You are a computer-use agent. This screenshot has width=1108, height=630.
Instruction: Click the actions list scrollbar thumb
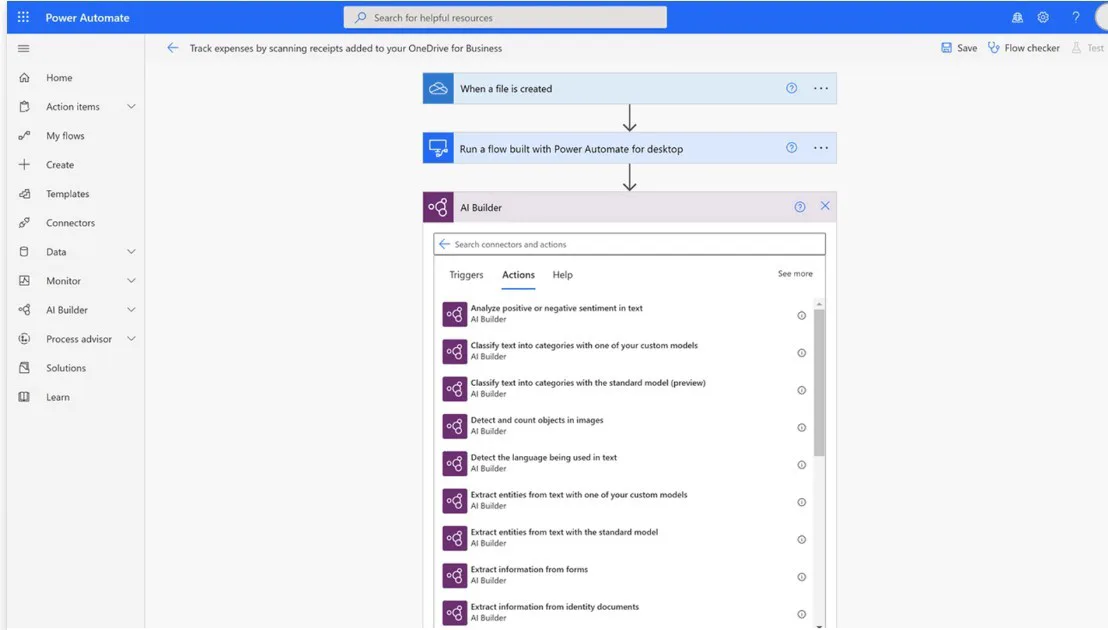coord(819,382)
